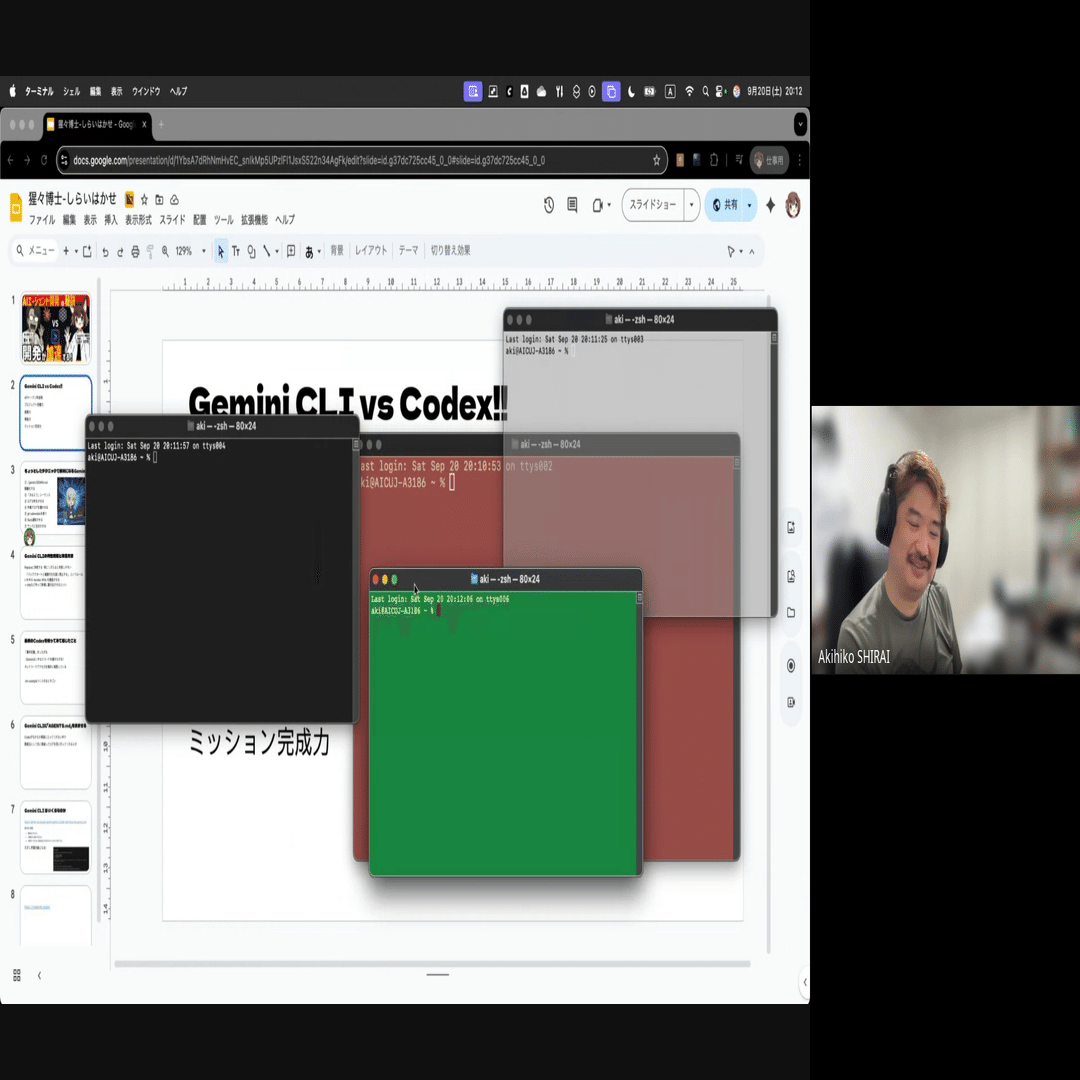The image size is (1080, 1080).
Task: Bookmark page with address bar star
Action: click(656, 160)
